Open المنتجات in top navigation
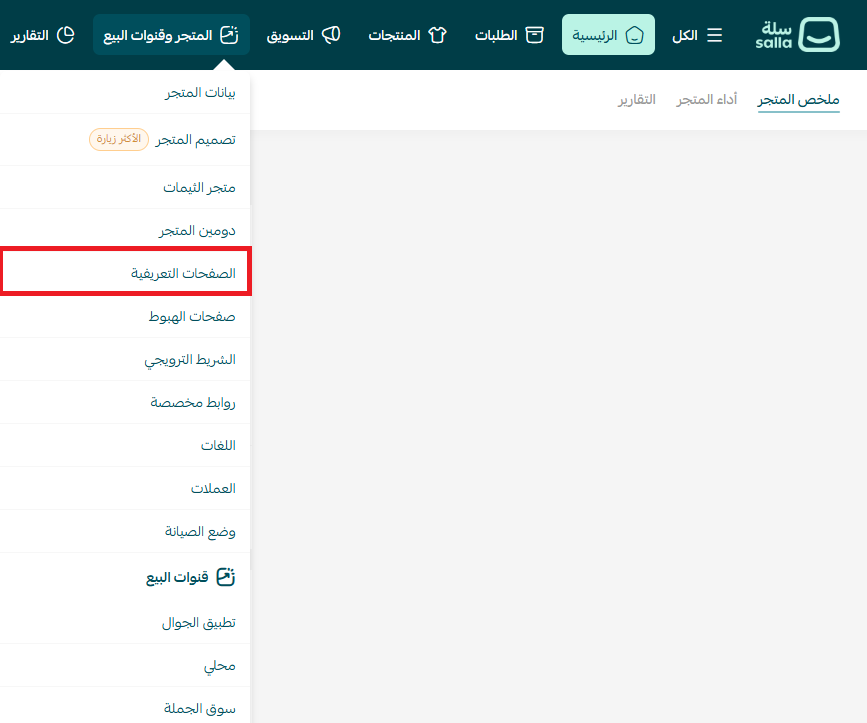 pyautogui.click(x=408, y=35)
